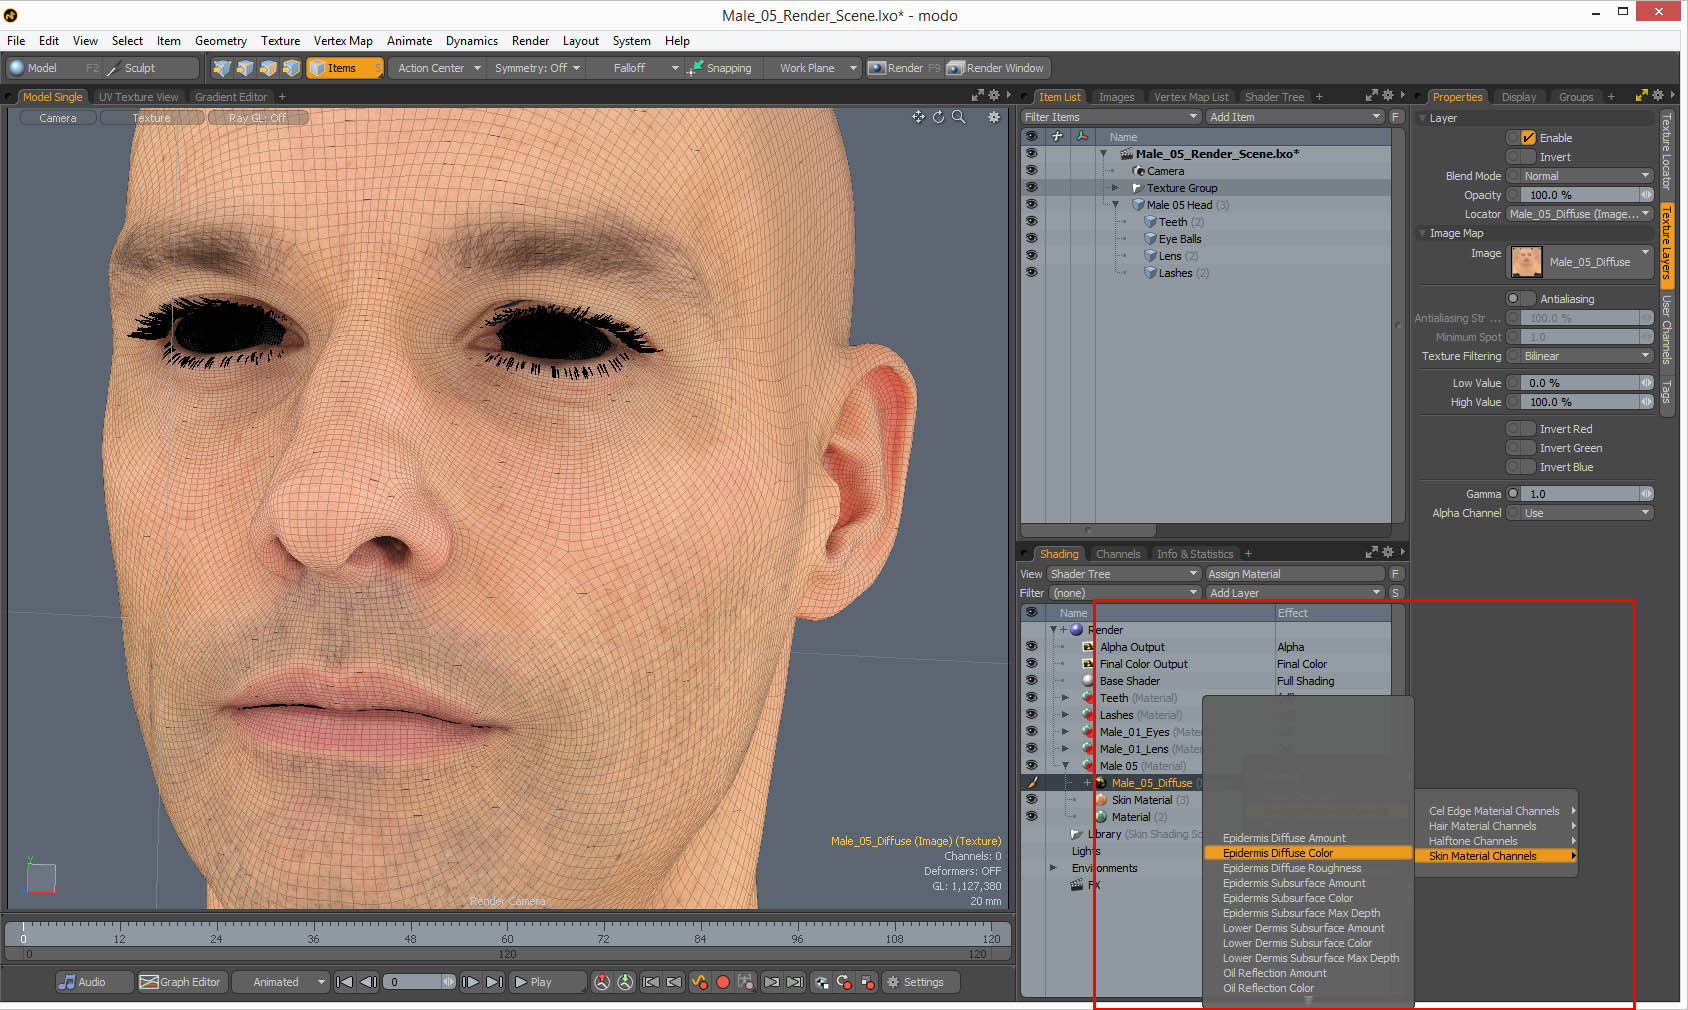Screen dimensions: 1688x1010
Task: Open the viewport zoom magnifier tool
Action: pyautogui.click(x=958, y=117)
